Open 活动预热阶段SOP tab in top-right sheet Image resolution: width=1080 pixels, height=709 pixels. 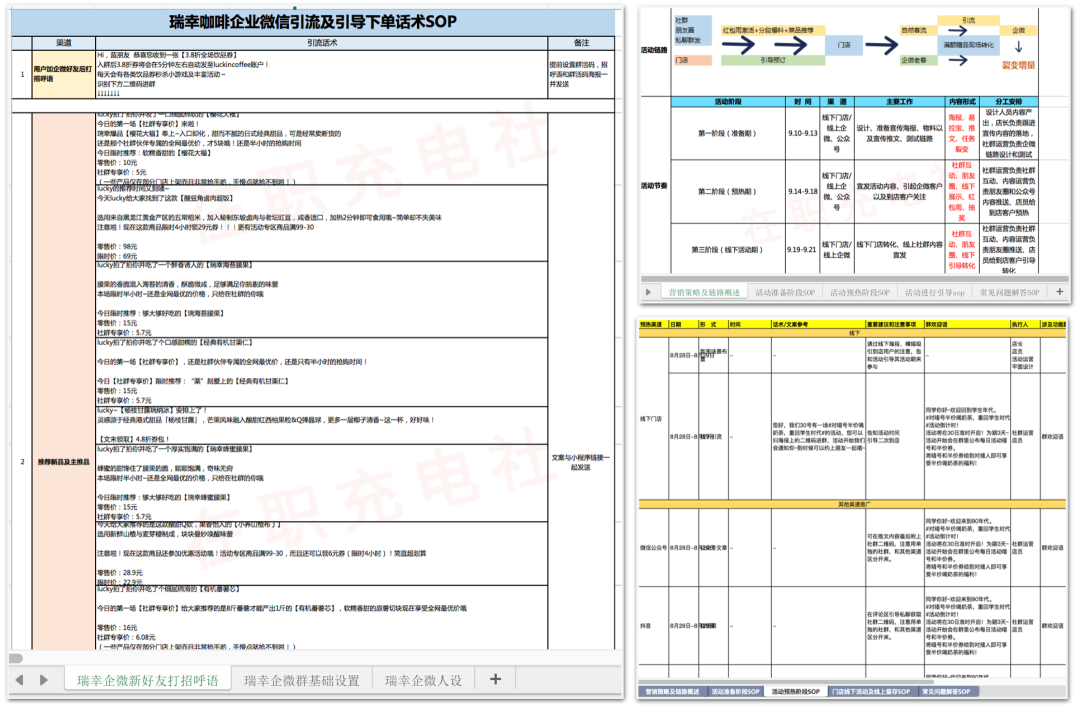[860, 293]
